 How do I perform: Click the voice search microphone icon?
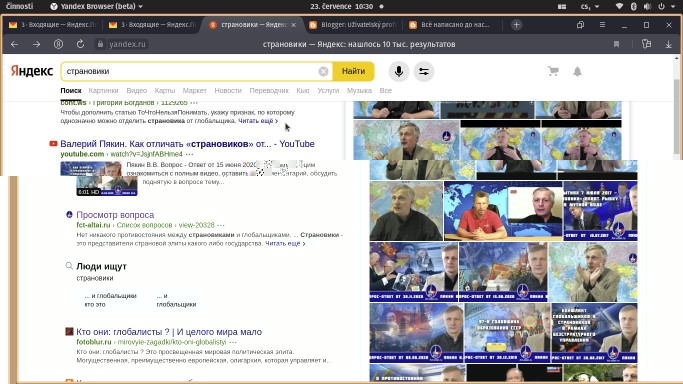coord(398,71)
